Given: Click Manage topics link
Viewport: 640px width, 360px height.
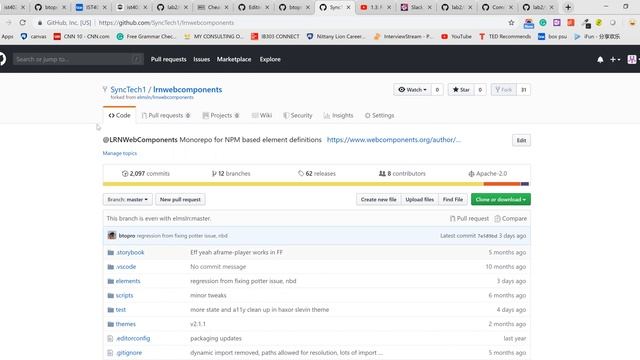Looking at the screenshot, I should [x=120, y=153].
